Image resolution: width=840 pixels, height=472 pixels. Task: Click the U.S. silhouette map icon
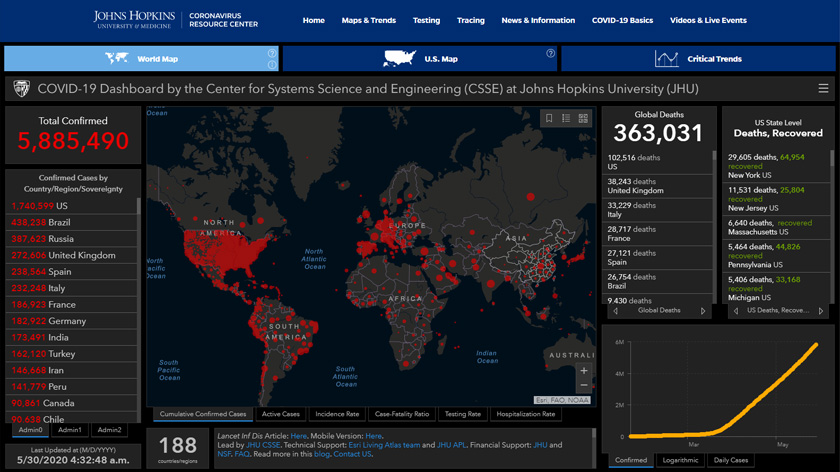tap(400, 58)
